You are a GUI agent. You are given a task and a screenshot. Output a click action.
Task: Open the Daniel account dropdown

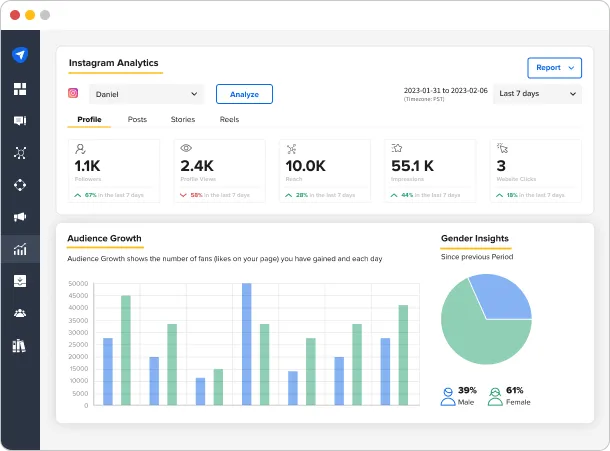coord(146,94)
